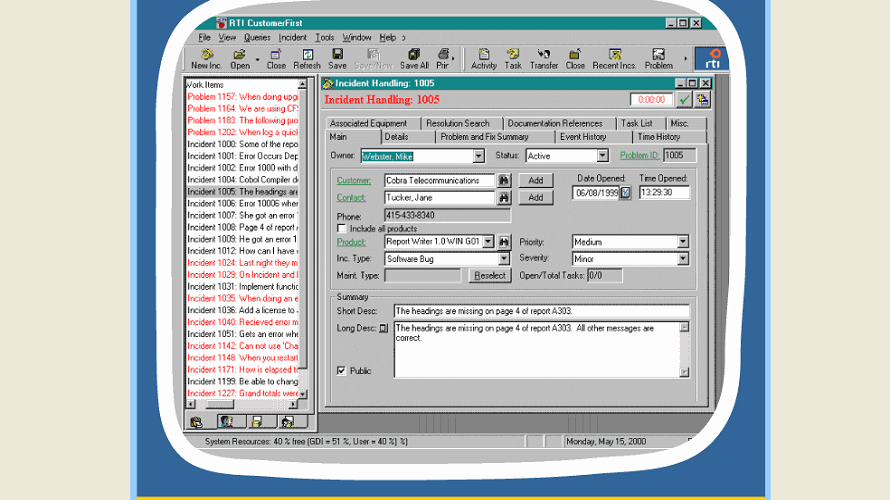Click the New Inc. toolbar icon
Image resolution: width=890 pixels, height=500 pixels.
click(207, 59)
